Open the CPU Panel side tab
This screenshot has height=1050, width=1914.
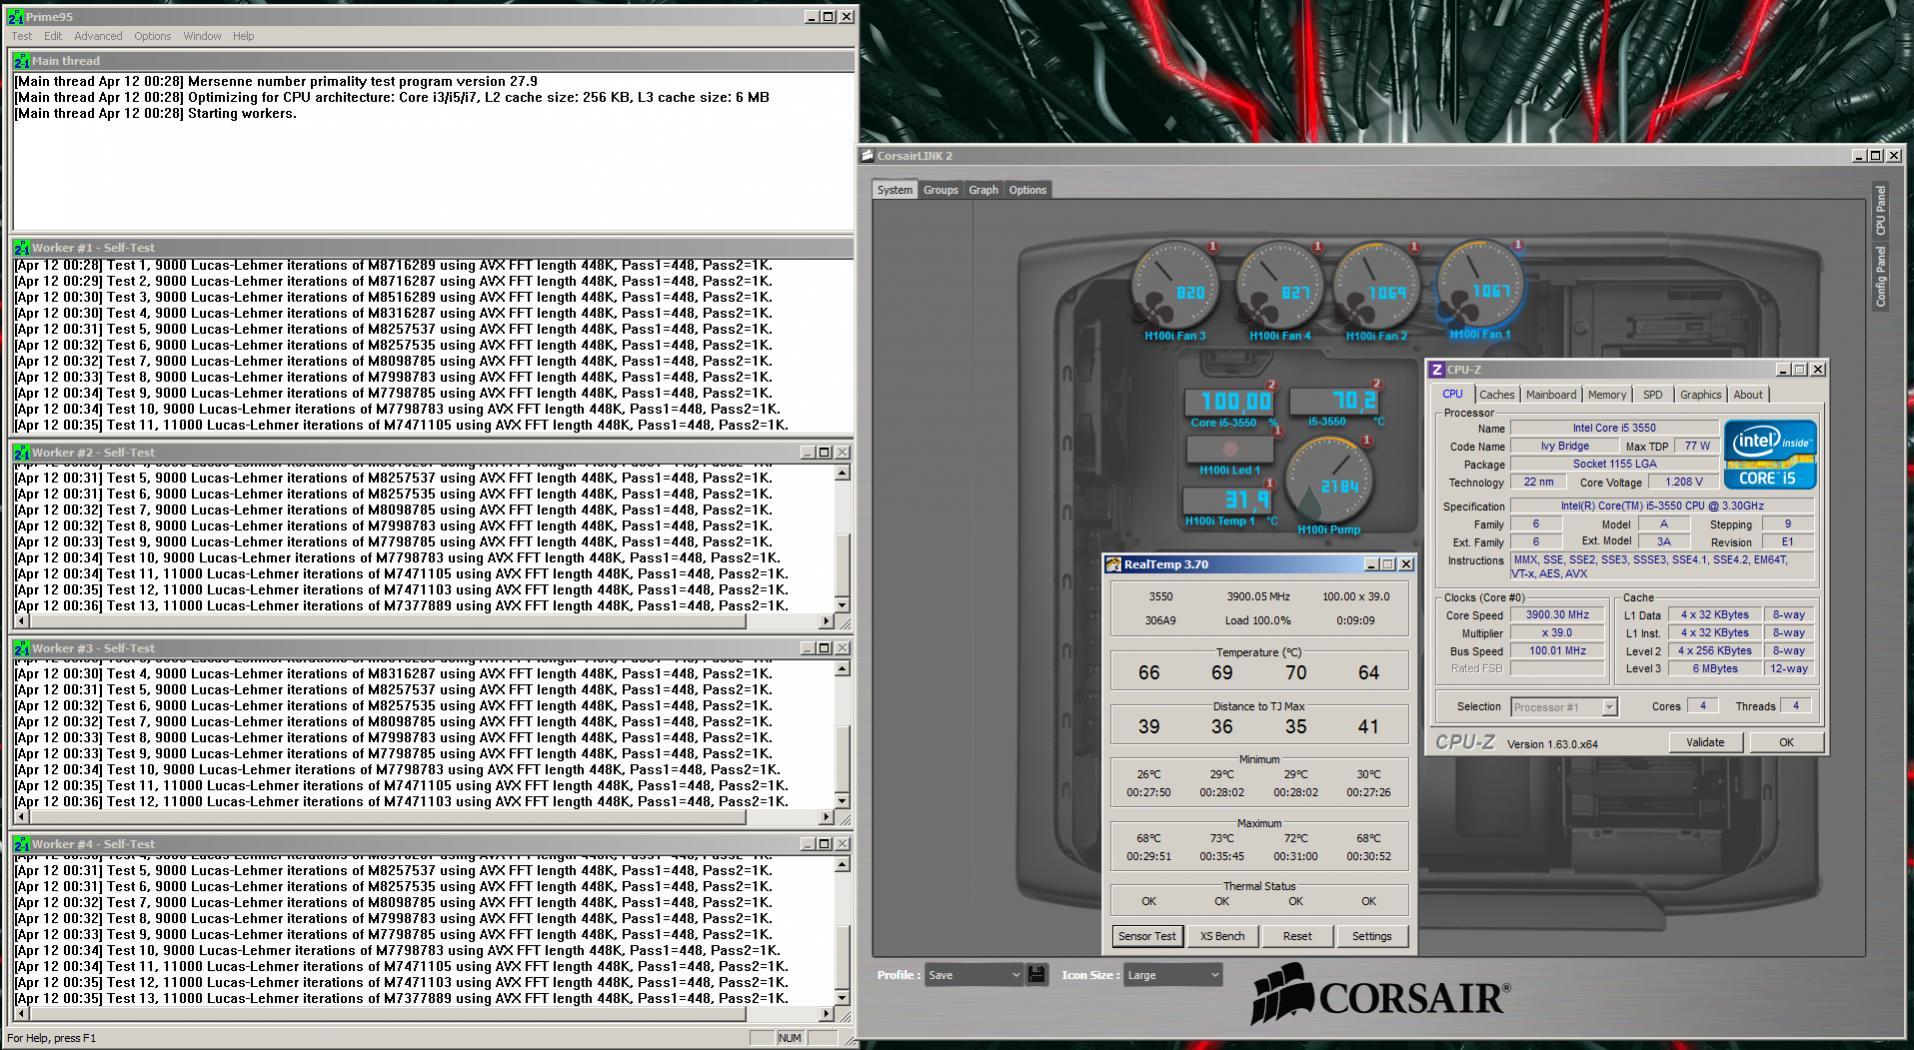(1880, 210)
